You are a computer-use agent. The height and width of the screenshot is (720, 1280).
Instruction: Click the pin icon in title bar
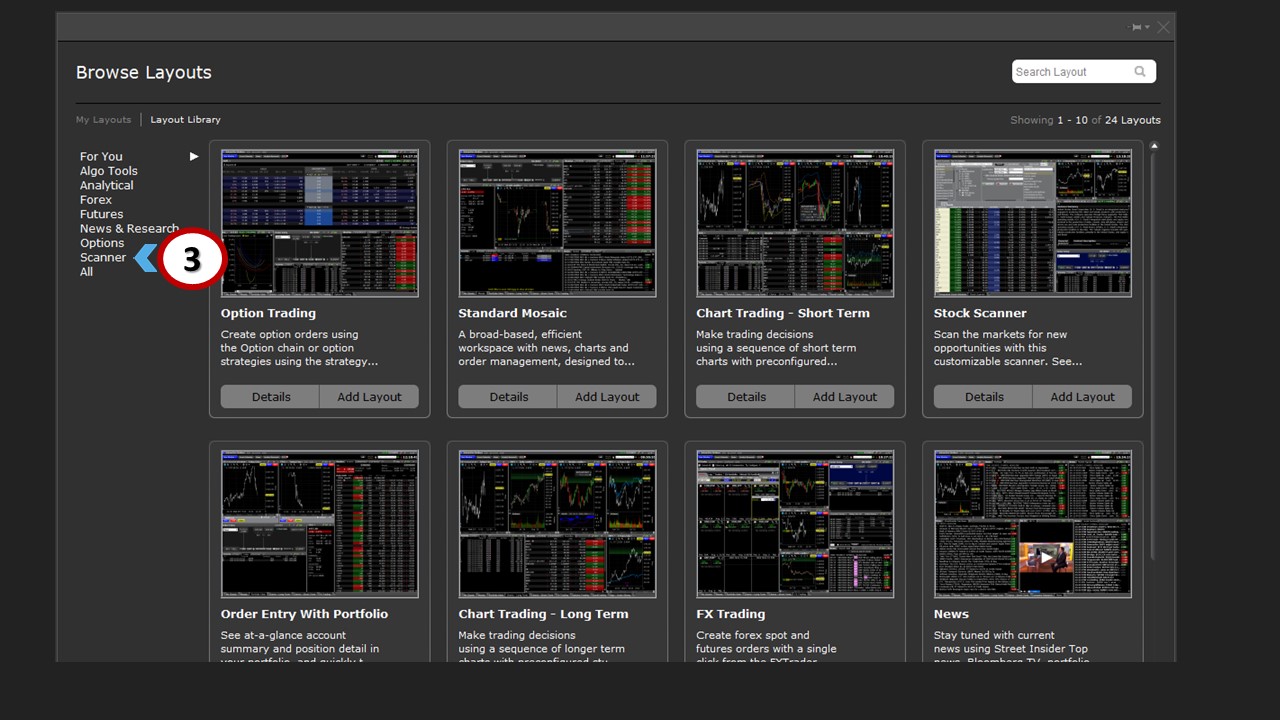1137,27
